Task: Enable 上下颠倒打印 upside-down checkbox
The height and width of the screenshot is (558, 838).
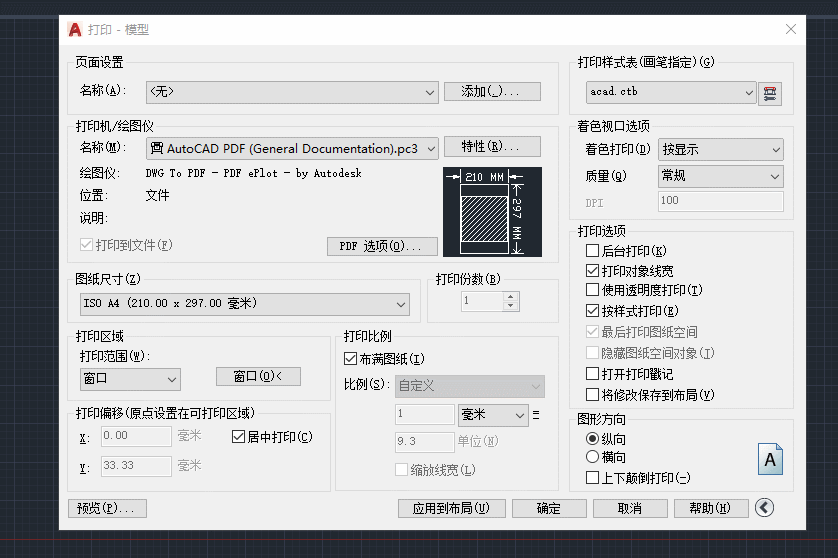Action: [593, 478]
